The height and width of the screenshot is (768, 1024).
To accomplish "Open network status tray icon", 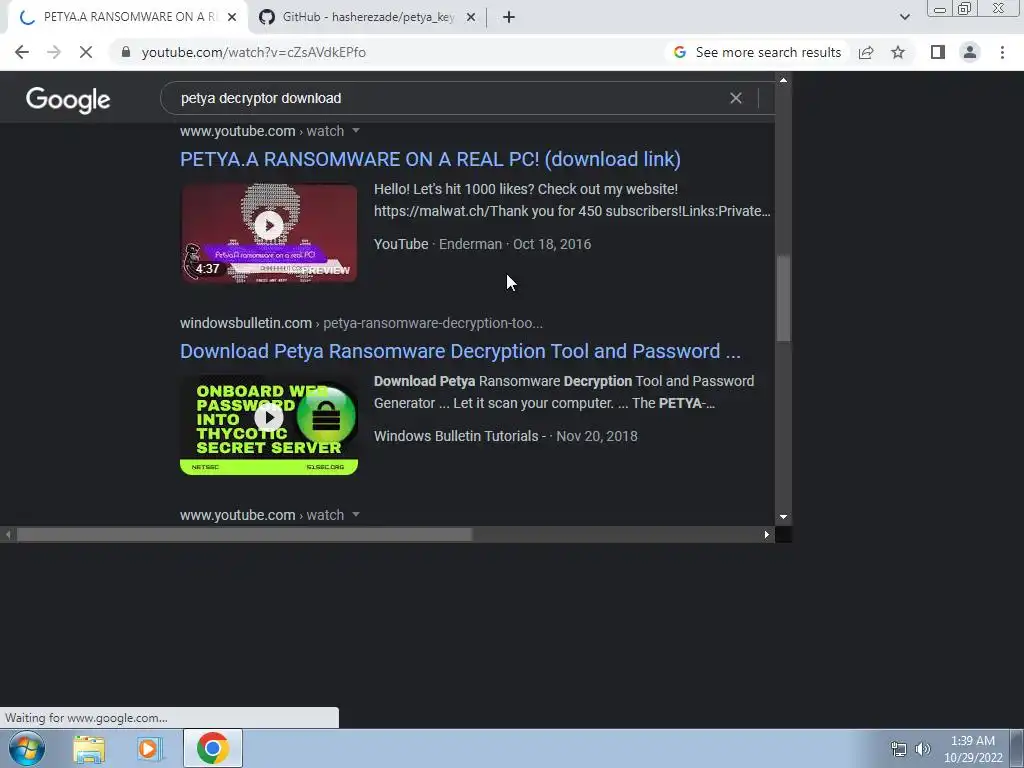I will tap(899, 749).
